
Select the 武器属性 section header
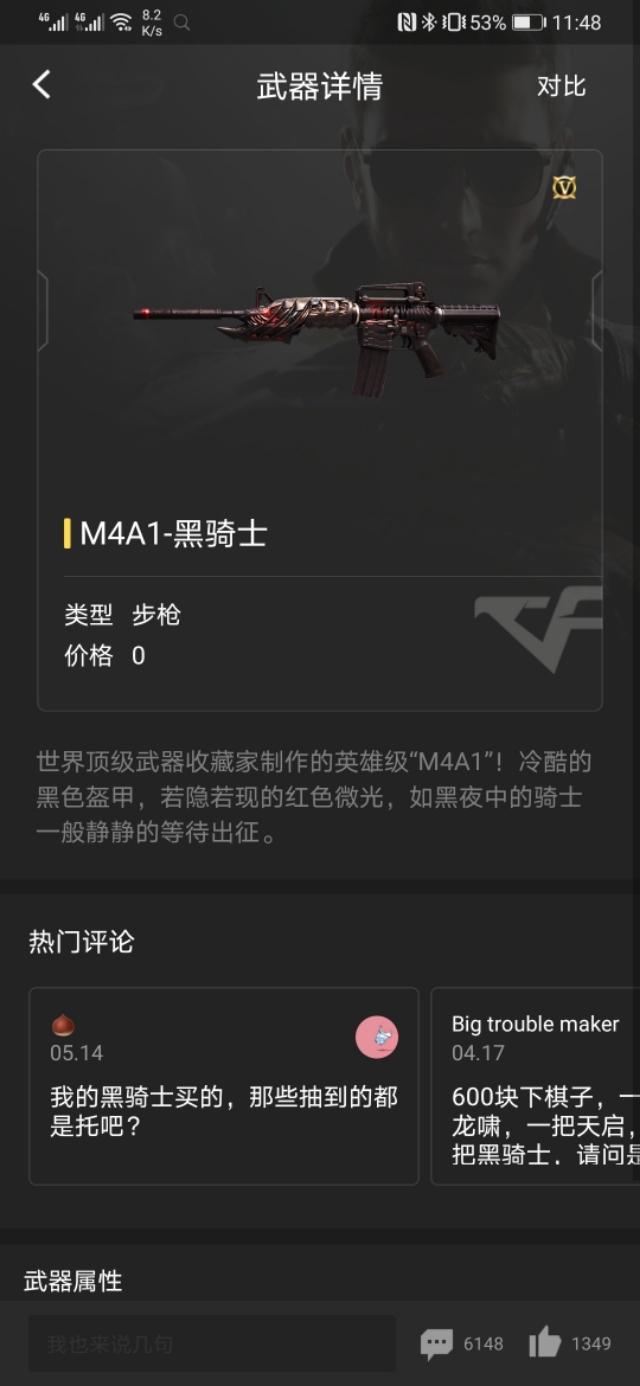[73, 1281]
